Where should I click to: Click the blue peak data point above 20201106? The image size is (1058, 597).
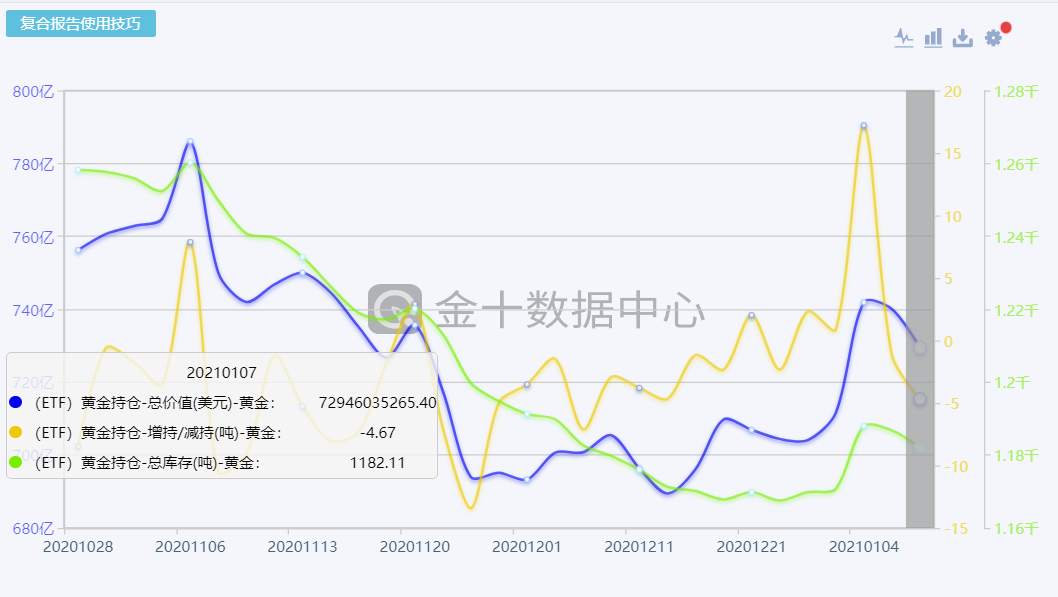coord(190,142)
